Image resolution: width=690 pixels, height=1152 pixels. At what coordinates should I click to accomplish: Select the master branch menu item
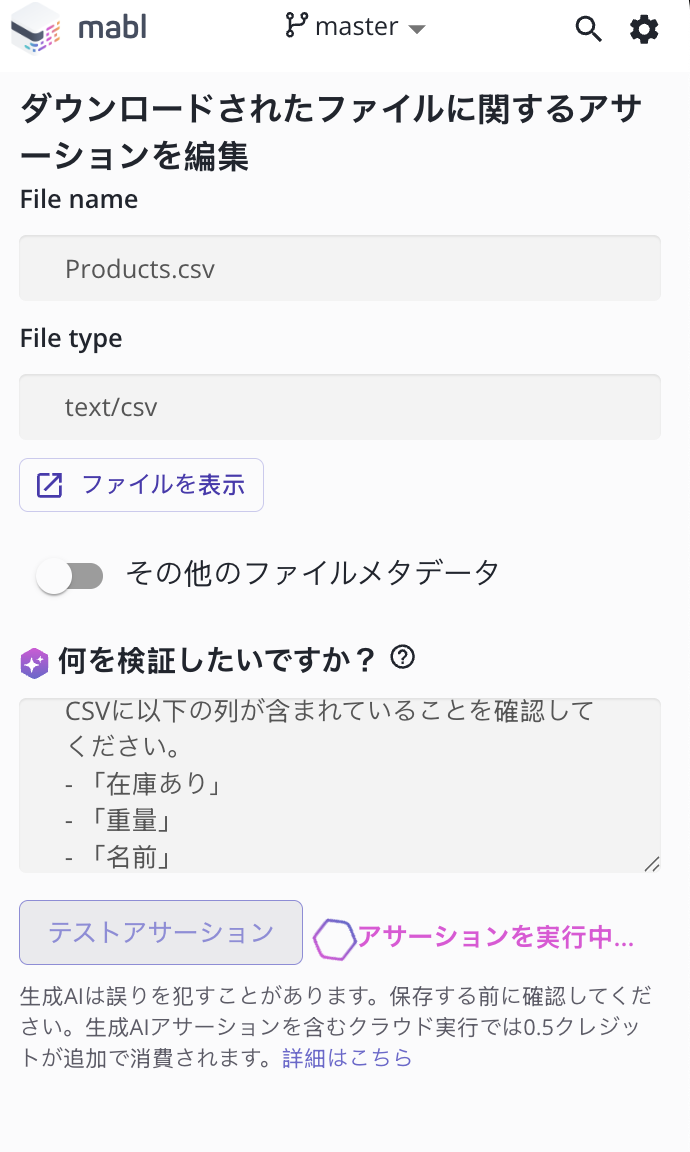click(355, 29)
